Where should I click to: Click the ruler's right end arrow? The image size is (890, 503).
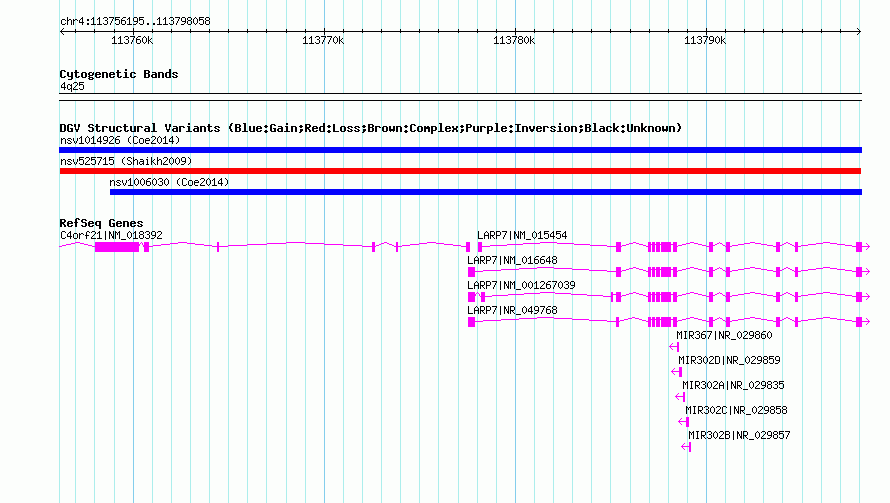coord(859,31)
